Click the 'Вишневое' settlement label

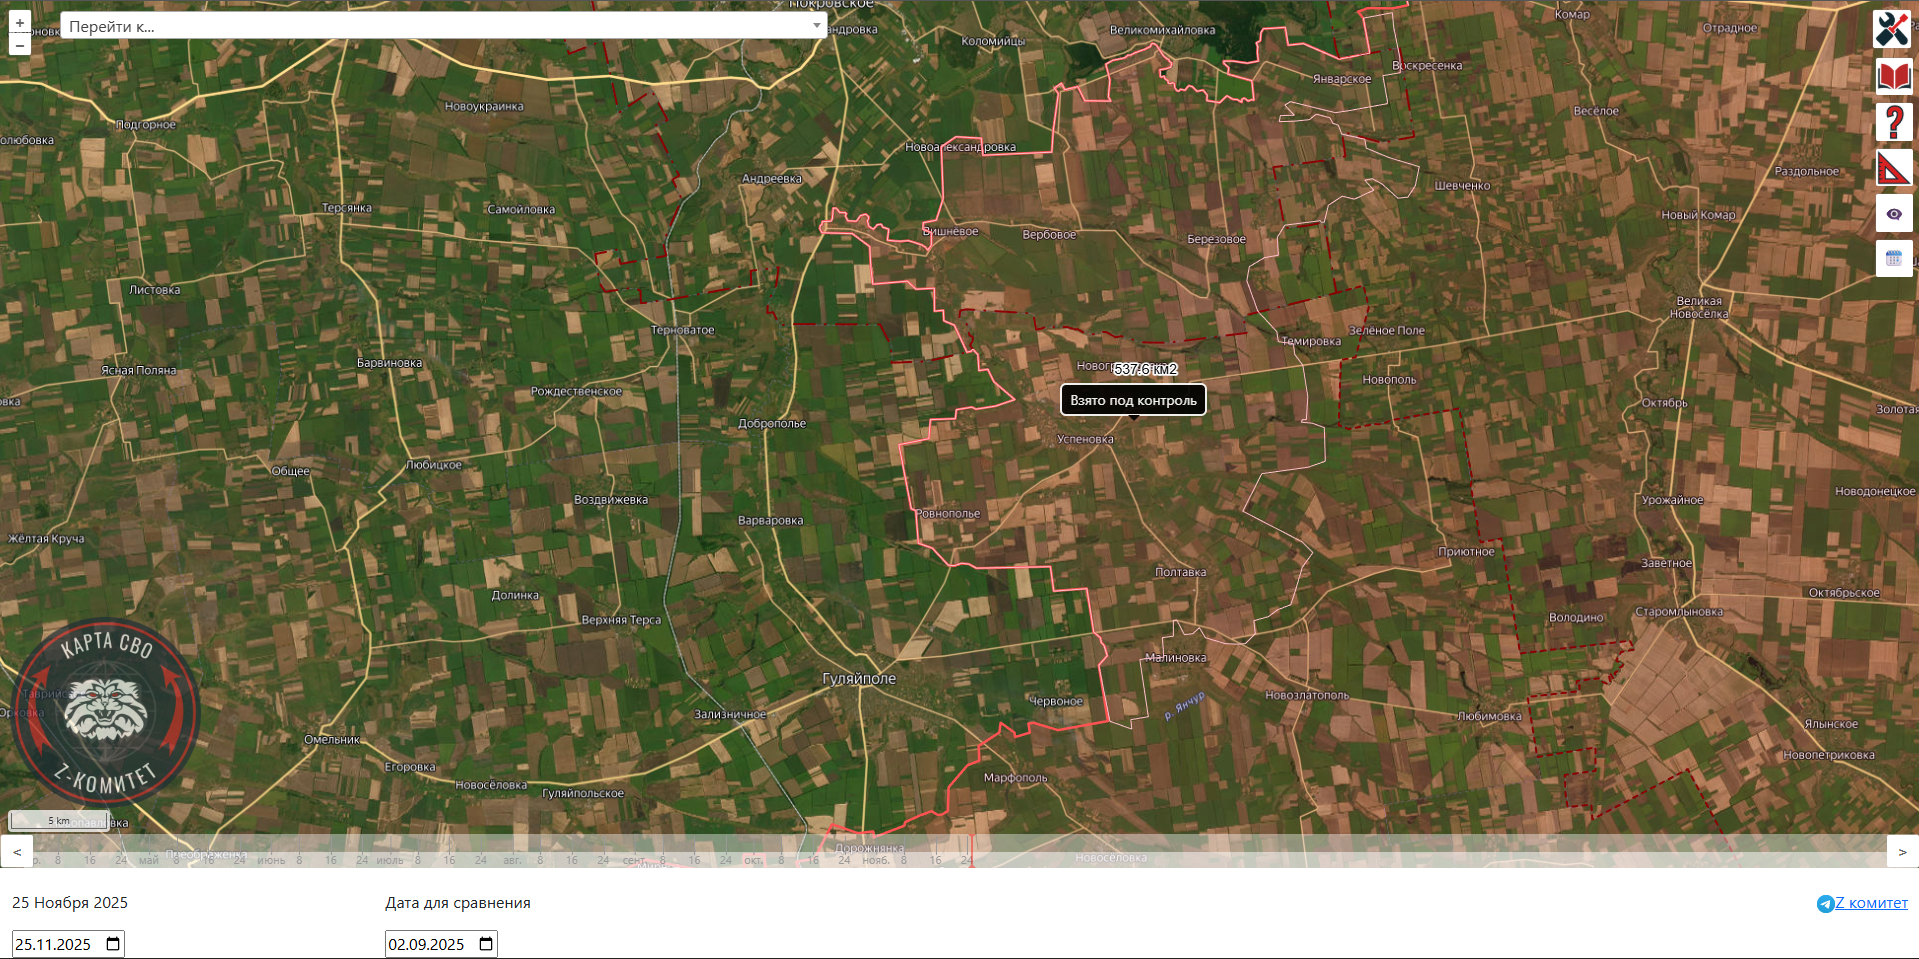(x=950, y=231)
